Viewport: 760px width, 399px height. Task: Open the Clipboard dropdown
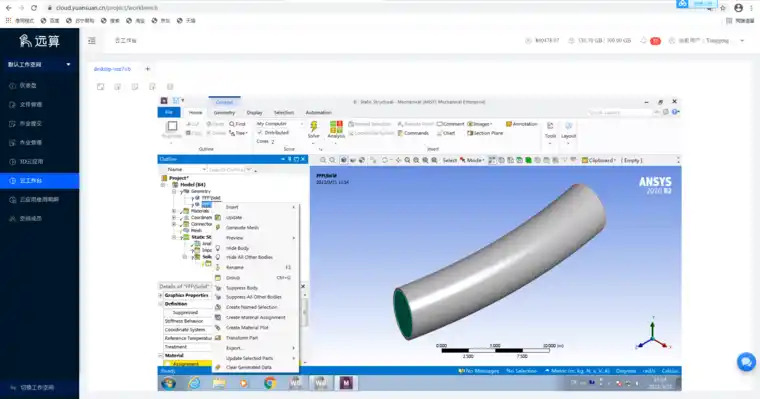[x=599, y=160]
